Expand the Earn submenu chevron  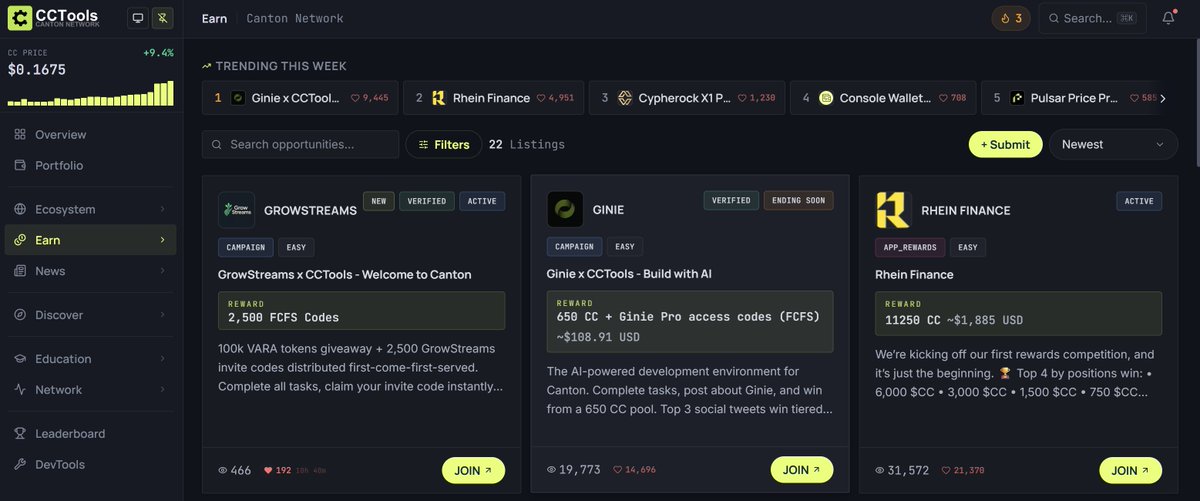point(162,240)
